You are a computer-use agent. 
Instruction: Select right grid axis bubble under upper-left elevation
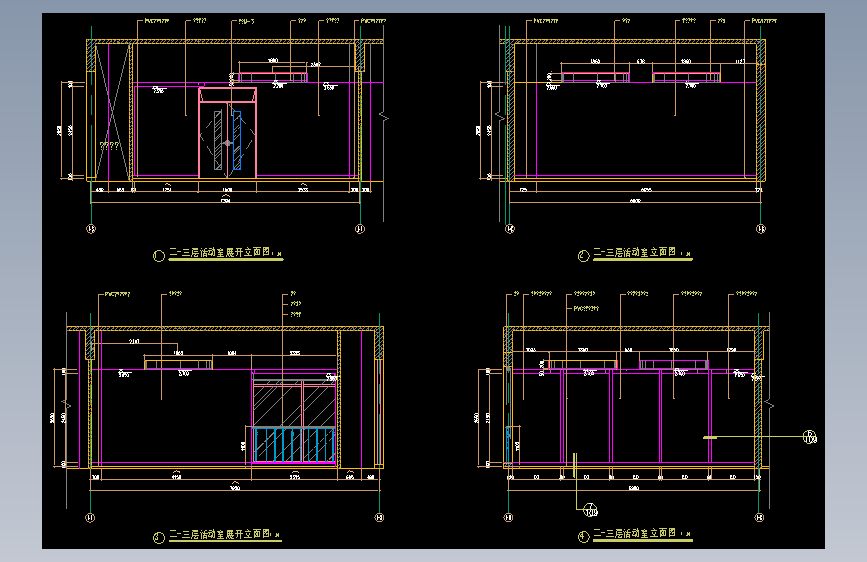pos(360,228)
